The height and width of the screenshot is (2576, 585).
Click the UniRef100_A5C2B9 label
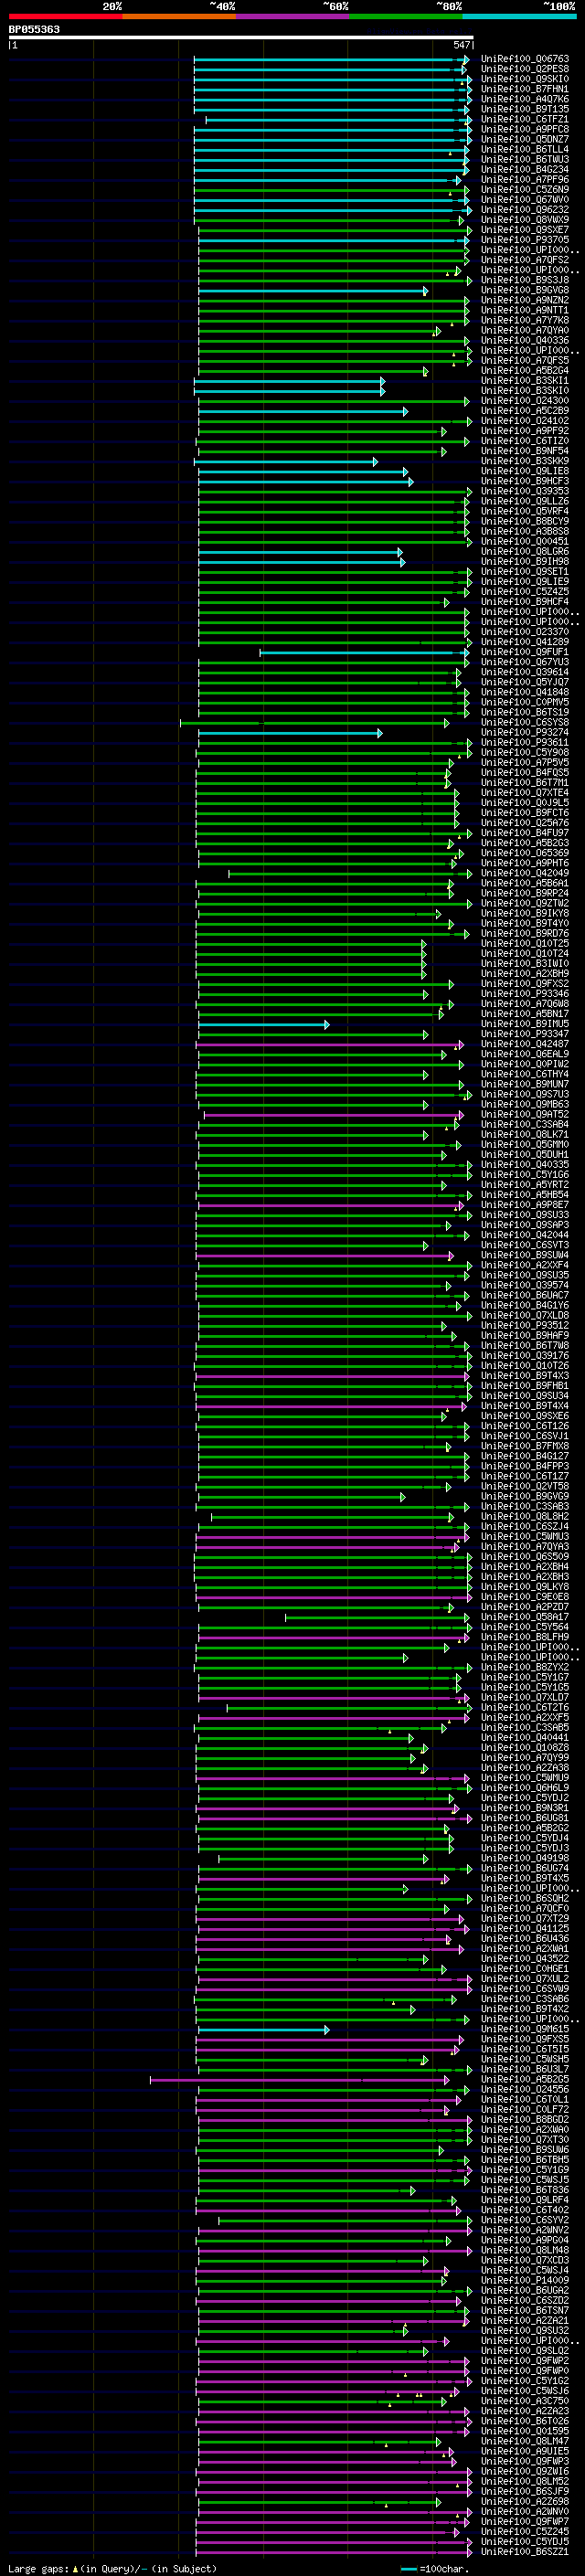tap(525, 411)
